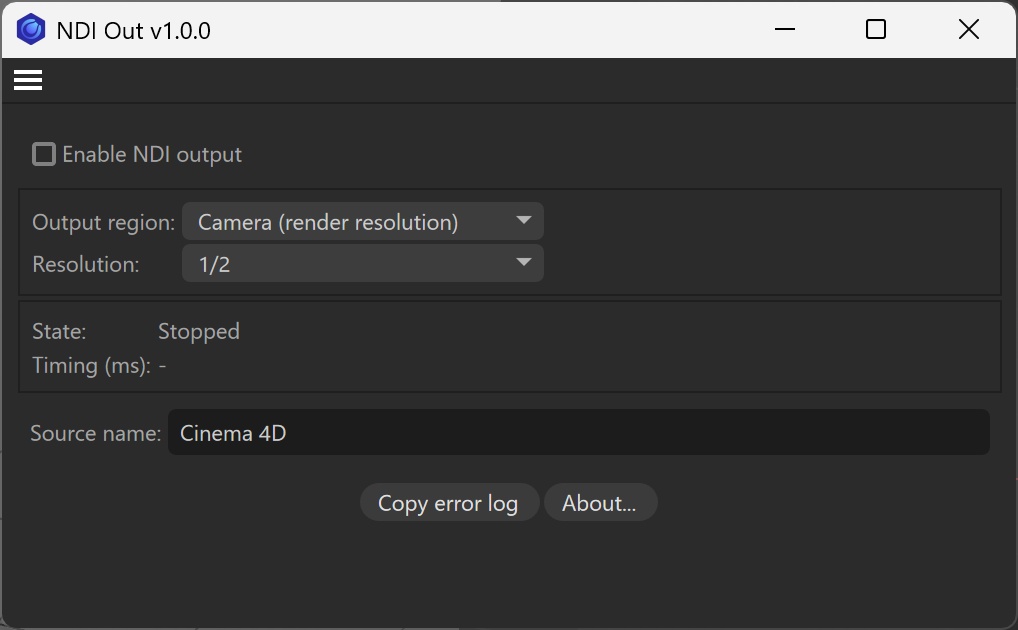The height and width of the screenshot is (630, 1018).
Task: Open the hamburger menu icon
Action: click(x=28, y=81)
